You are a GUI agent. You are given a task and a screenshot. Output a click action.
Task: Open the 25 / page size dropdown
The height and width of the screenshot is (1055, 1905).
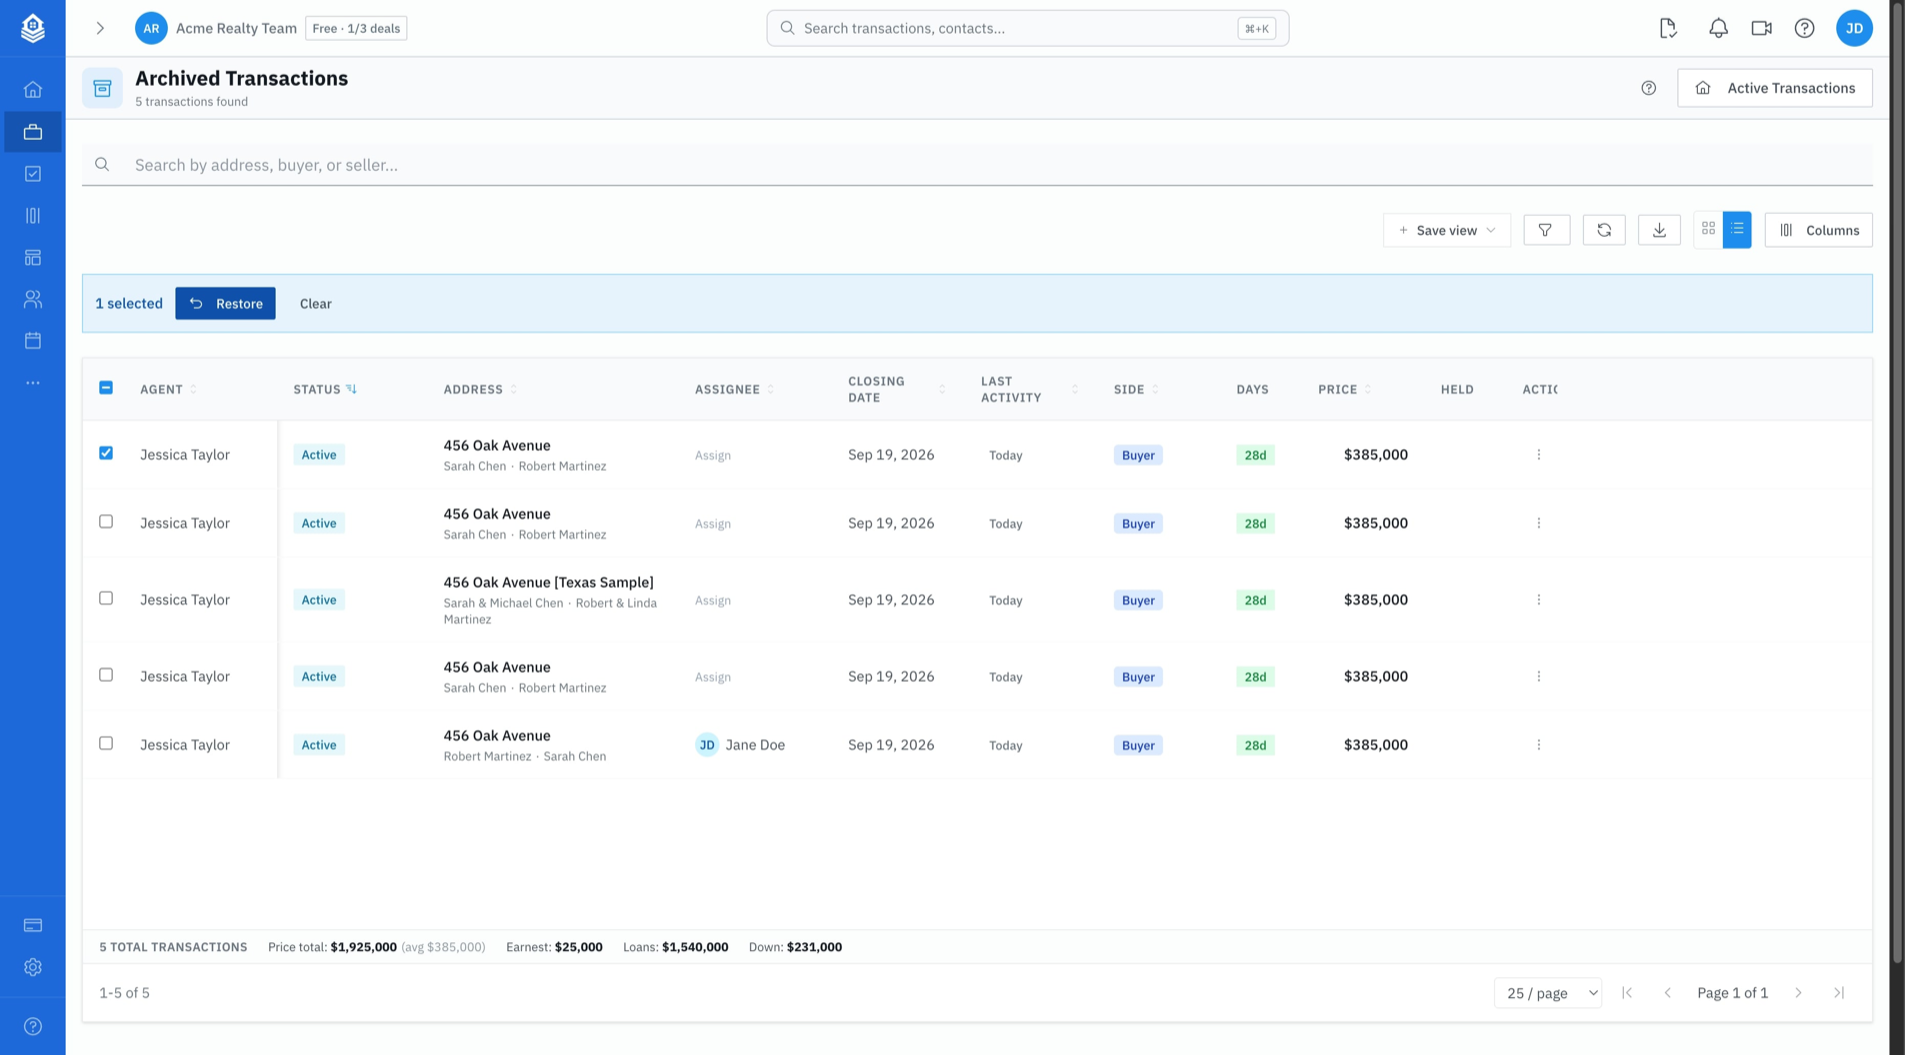point(1547,993)
